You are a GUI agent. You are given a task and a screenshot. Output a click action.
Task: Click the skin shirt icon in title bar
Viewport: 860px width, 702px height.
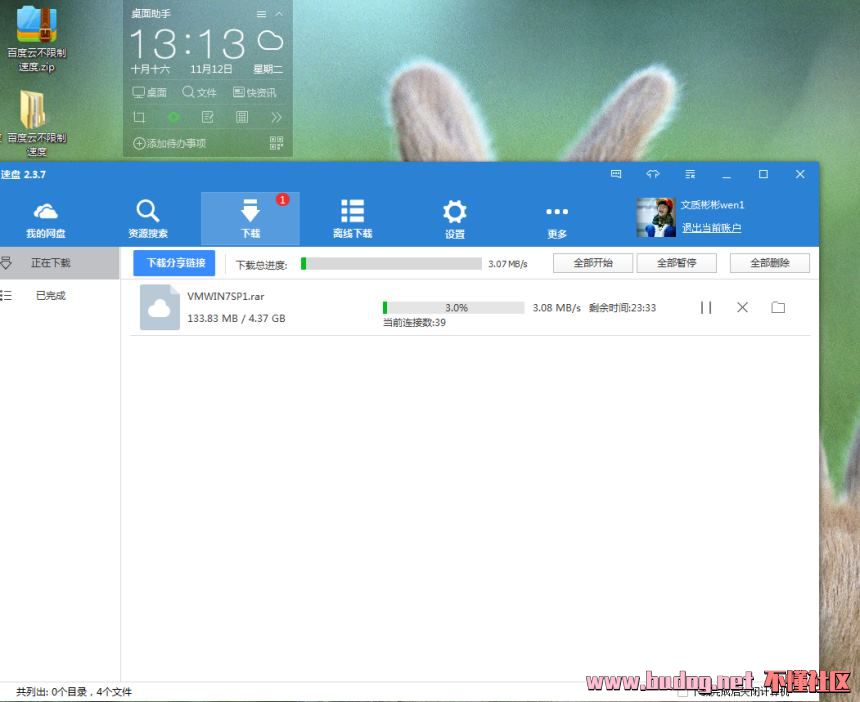(x=653, y=174)
